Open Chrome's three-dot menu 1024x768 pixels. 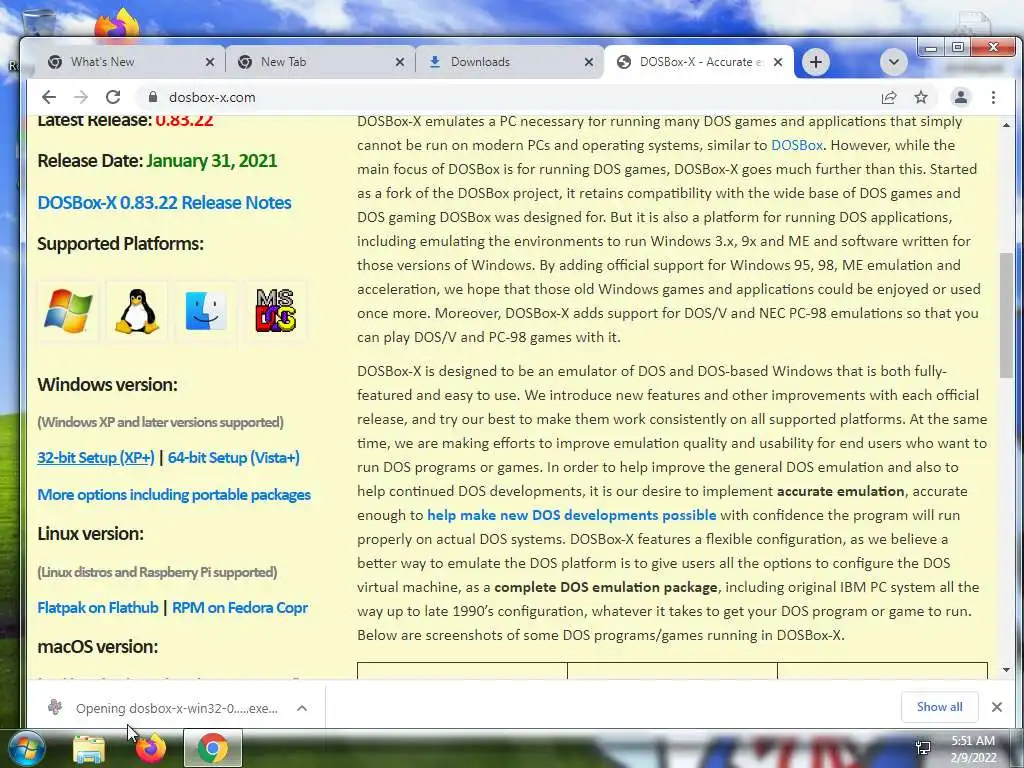[993, 97]
